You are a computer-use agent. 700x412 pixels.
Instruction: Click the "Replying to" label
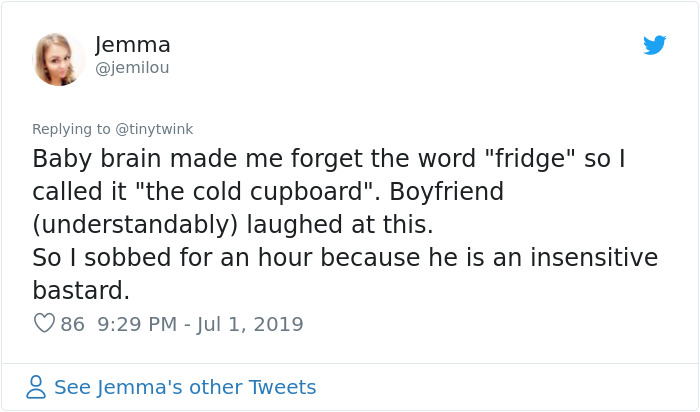click(x=72, y=129)
